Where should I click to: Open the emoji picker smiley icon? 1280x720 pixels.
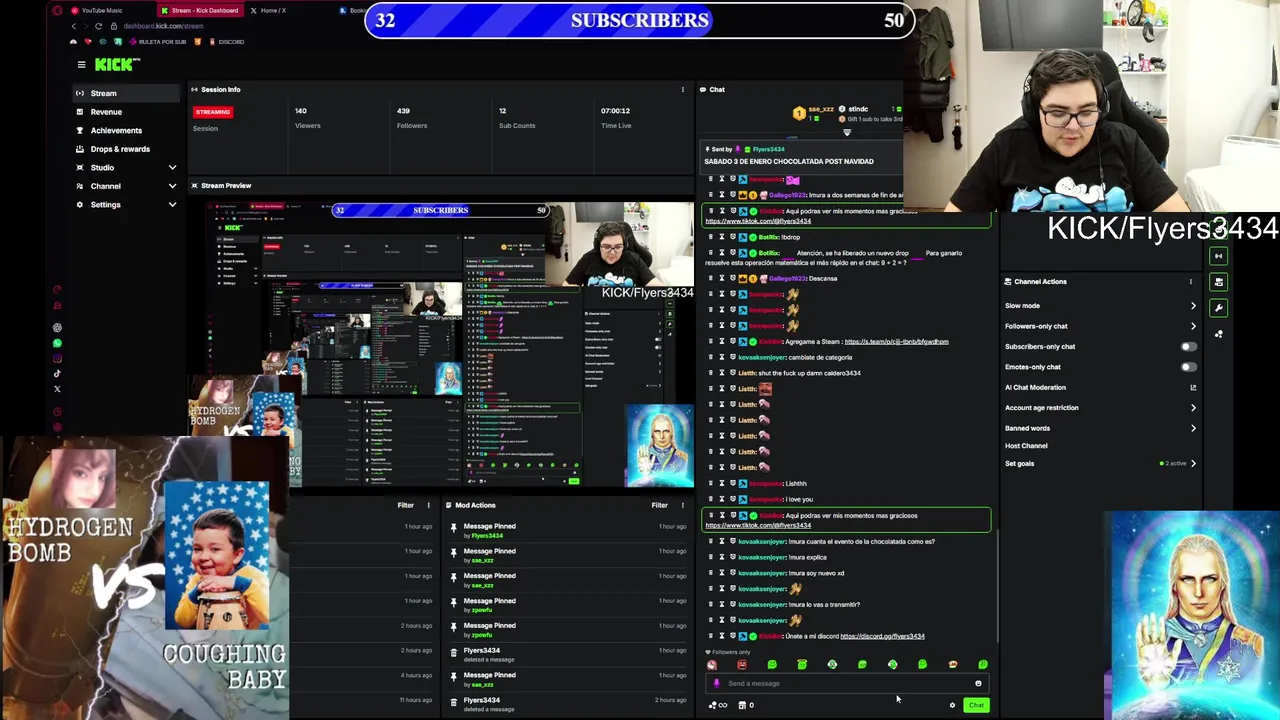tap(978, 684)
